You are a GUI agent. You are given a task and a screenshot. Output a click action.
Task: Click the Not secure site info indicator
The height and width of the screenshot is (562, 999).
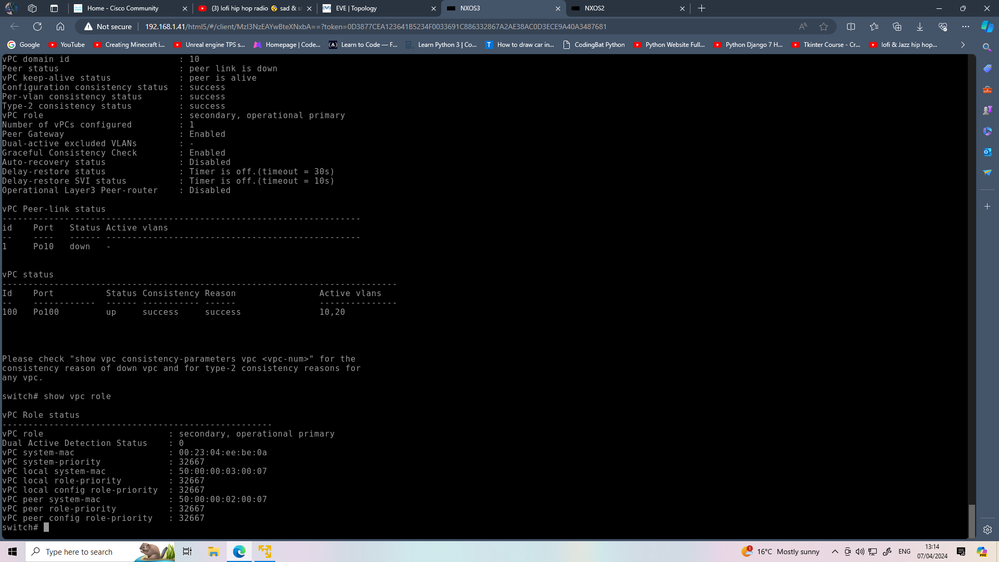click(108, 27)
